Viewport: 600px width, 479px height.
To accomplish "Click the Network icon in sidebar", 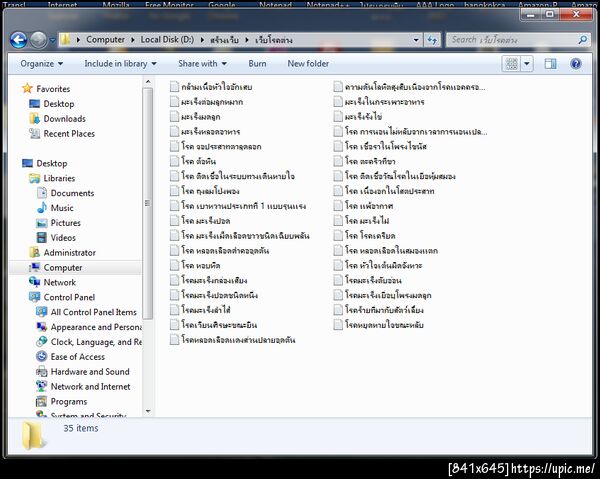I will 34,282.
